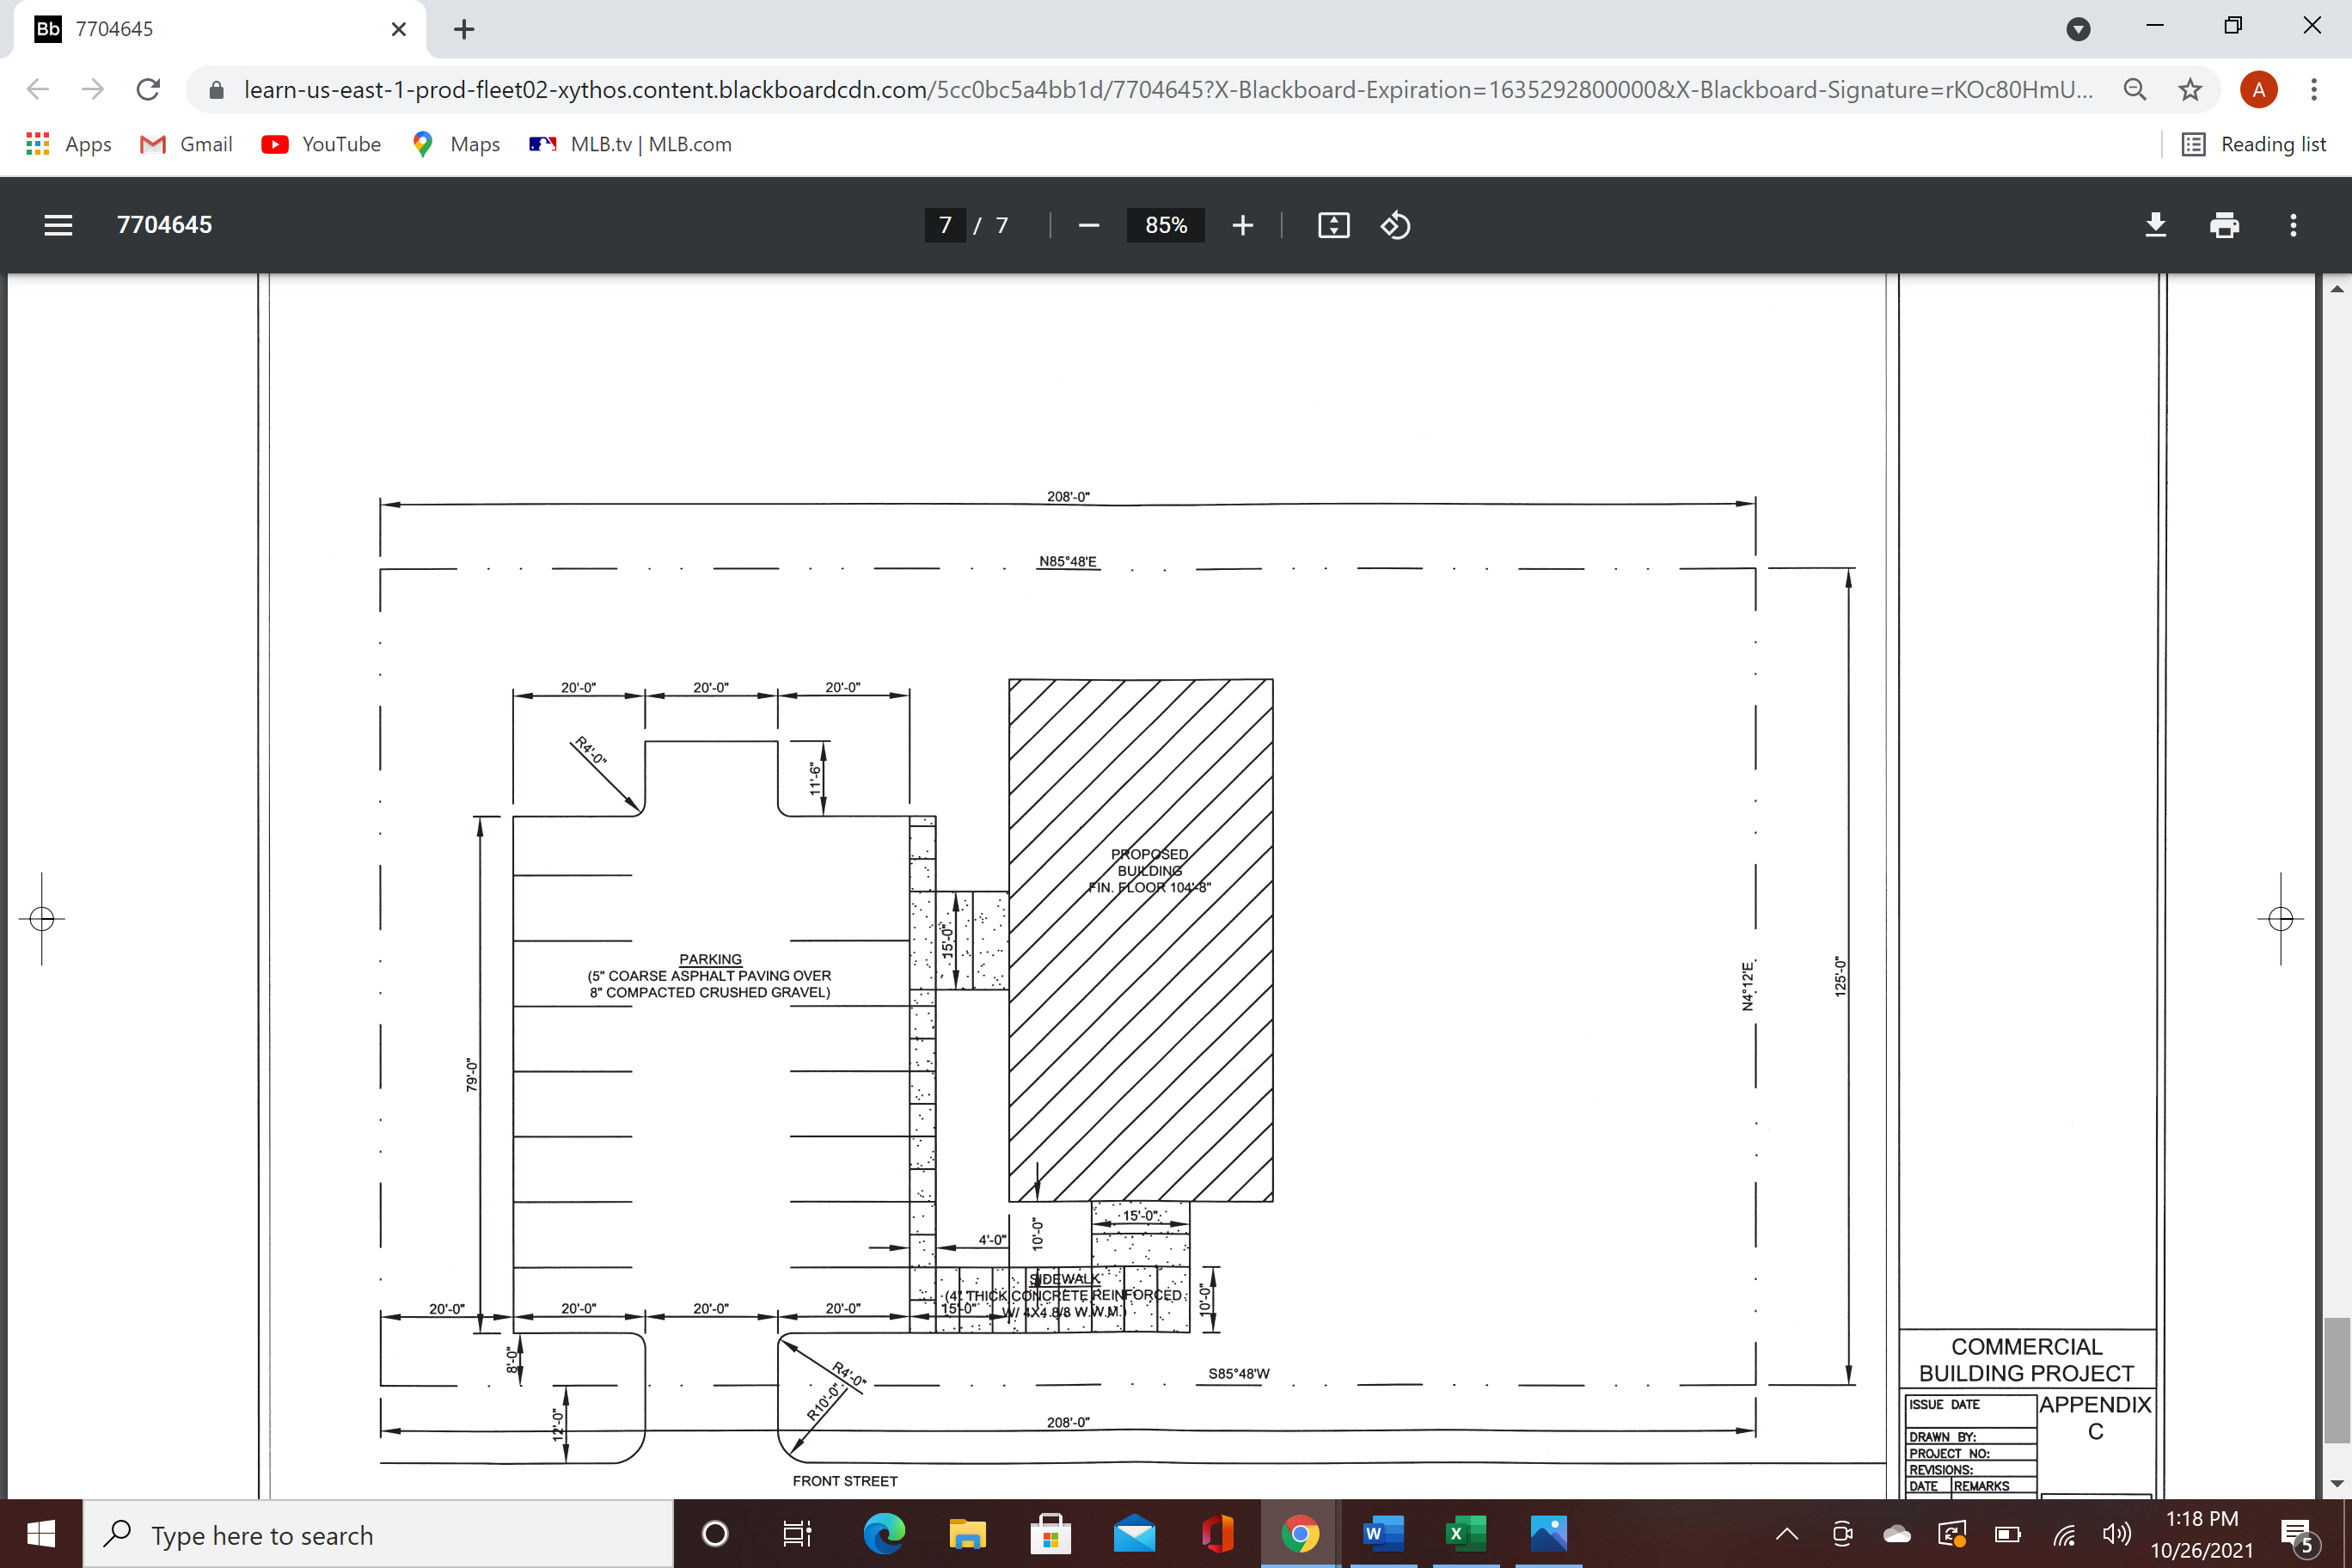The width and height of the screenshot is (2352, 1568).
Task: Switch to Excel in the taskbar
Action: click(1466, 1533)
